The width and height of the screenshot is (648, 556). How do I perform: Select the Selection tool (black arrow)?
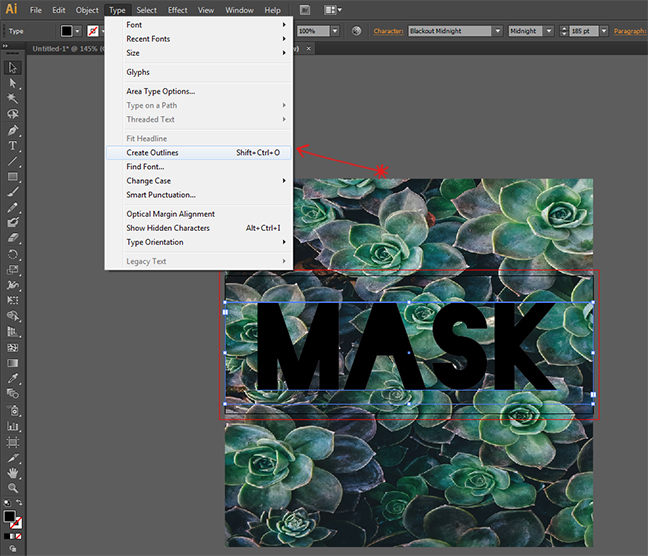click(x=13, y=67)
